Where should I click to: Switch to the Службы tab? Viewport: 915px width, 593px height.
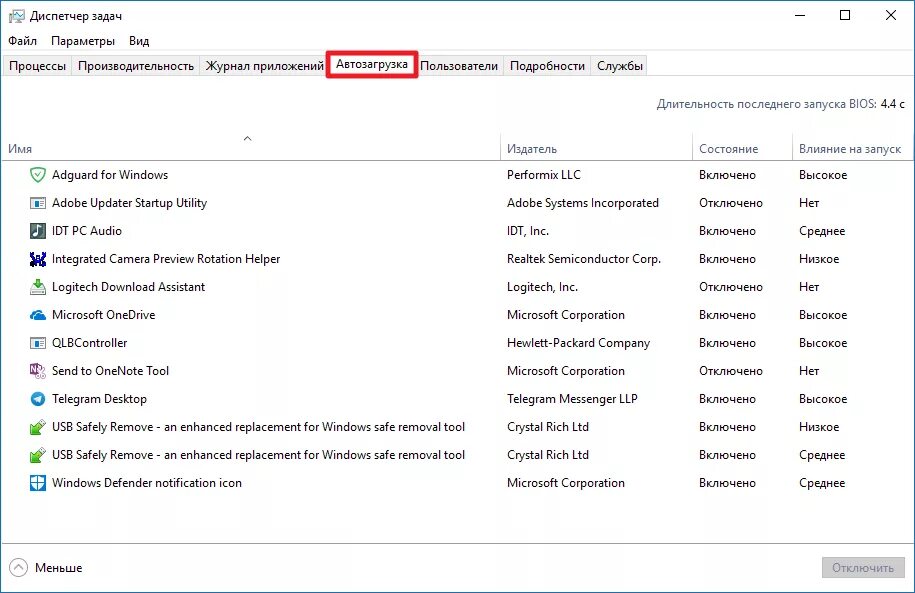620,66
